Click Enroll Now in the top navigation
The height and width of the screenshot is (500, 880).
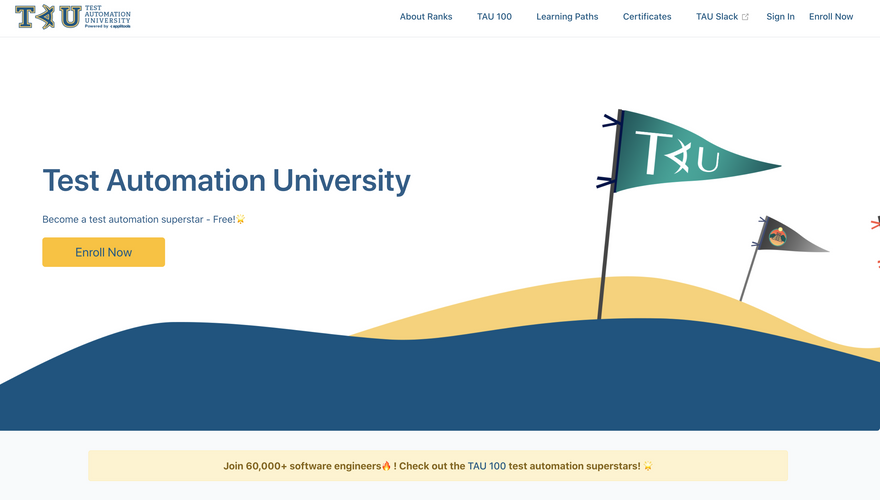pos(831,17)
